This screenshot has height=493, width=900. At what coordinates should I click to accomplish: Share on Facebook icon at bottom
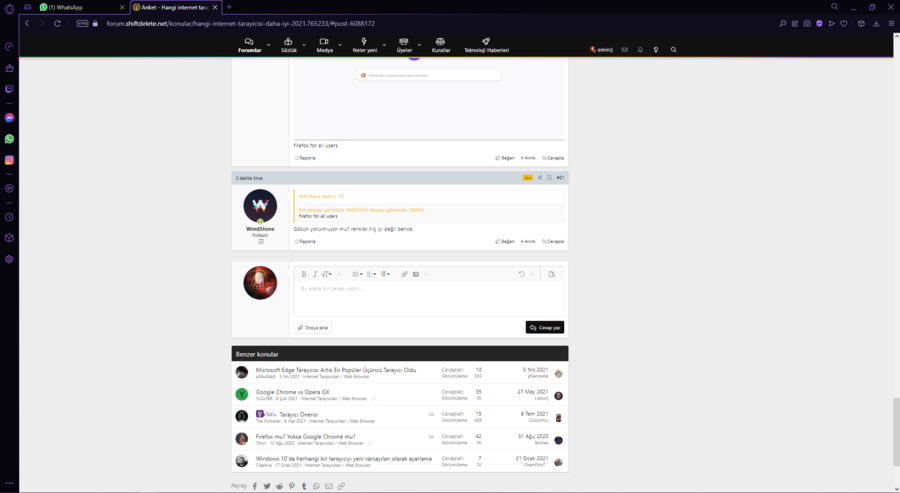click(255, 486)
